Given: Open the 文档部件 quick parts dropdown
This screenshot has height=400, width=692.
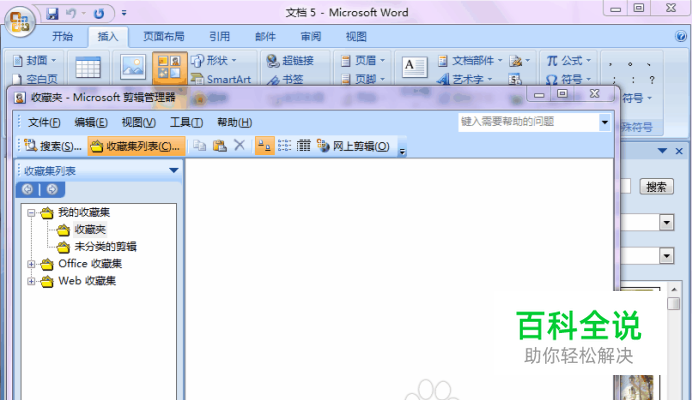Looking at the screenshot, I should point(470,60).
